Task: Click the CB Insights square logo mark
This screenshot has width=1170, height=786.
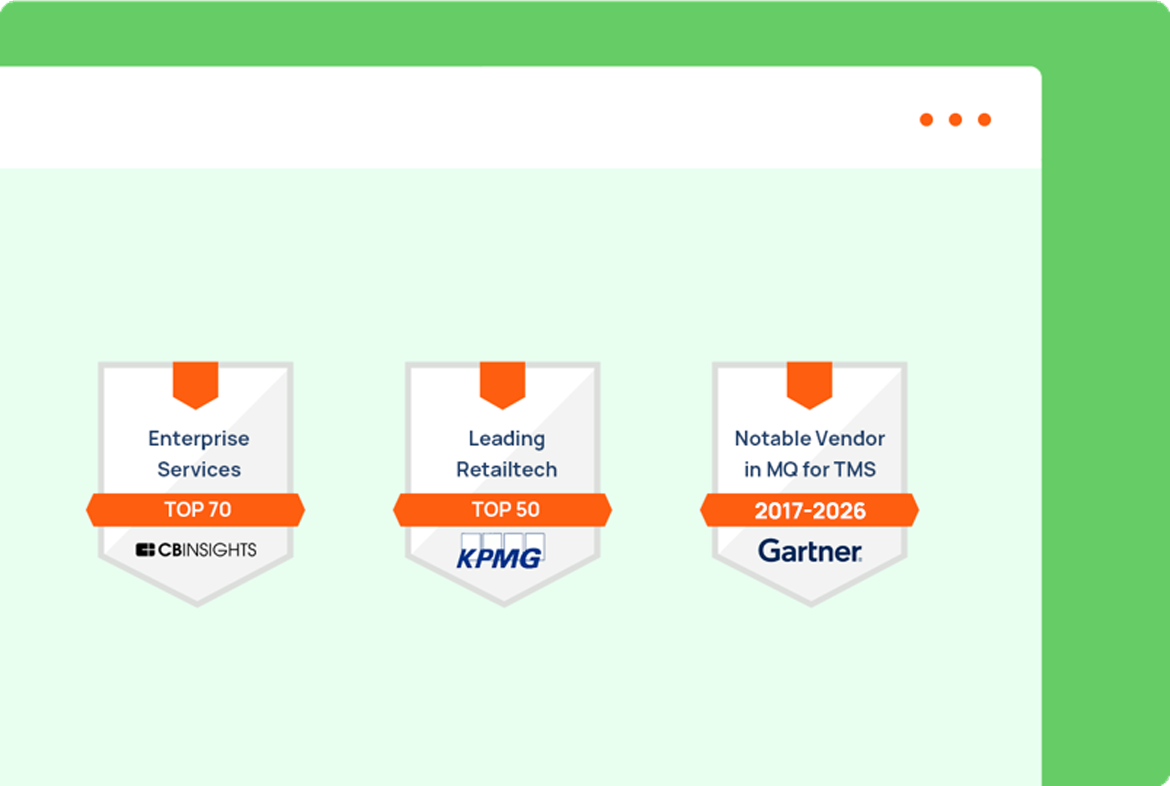Action: [x=146, y=549]
